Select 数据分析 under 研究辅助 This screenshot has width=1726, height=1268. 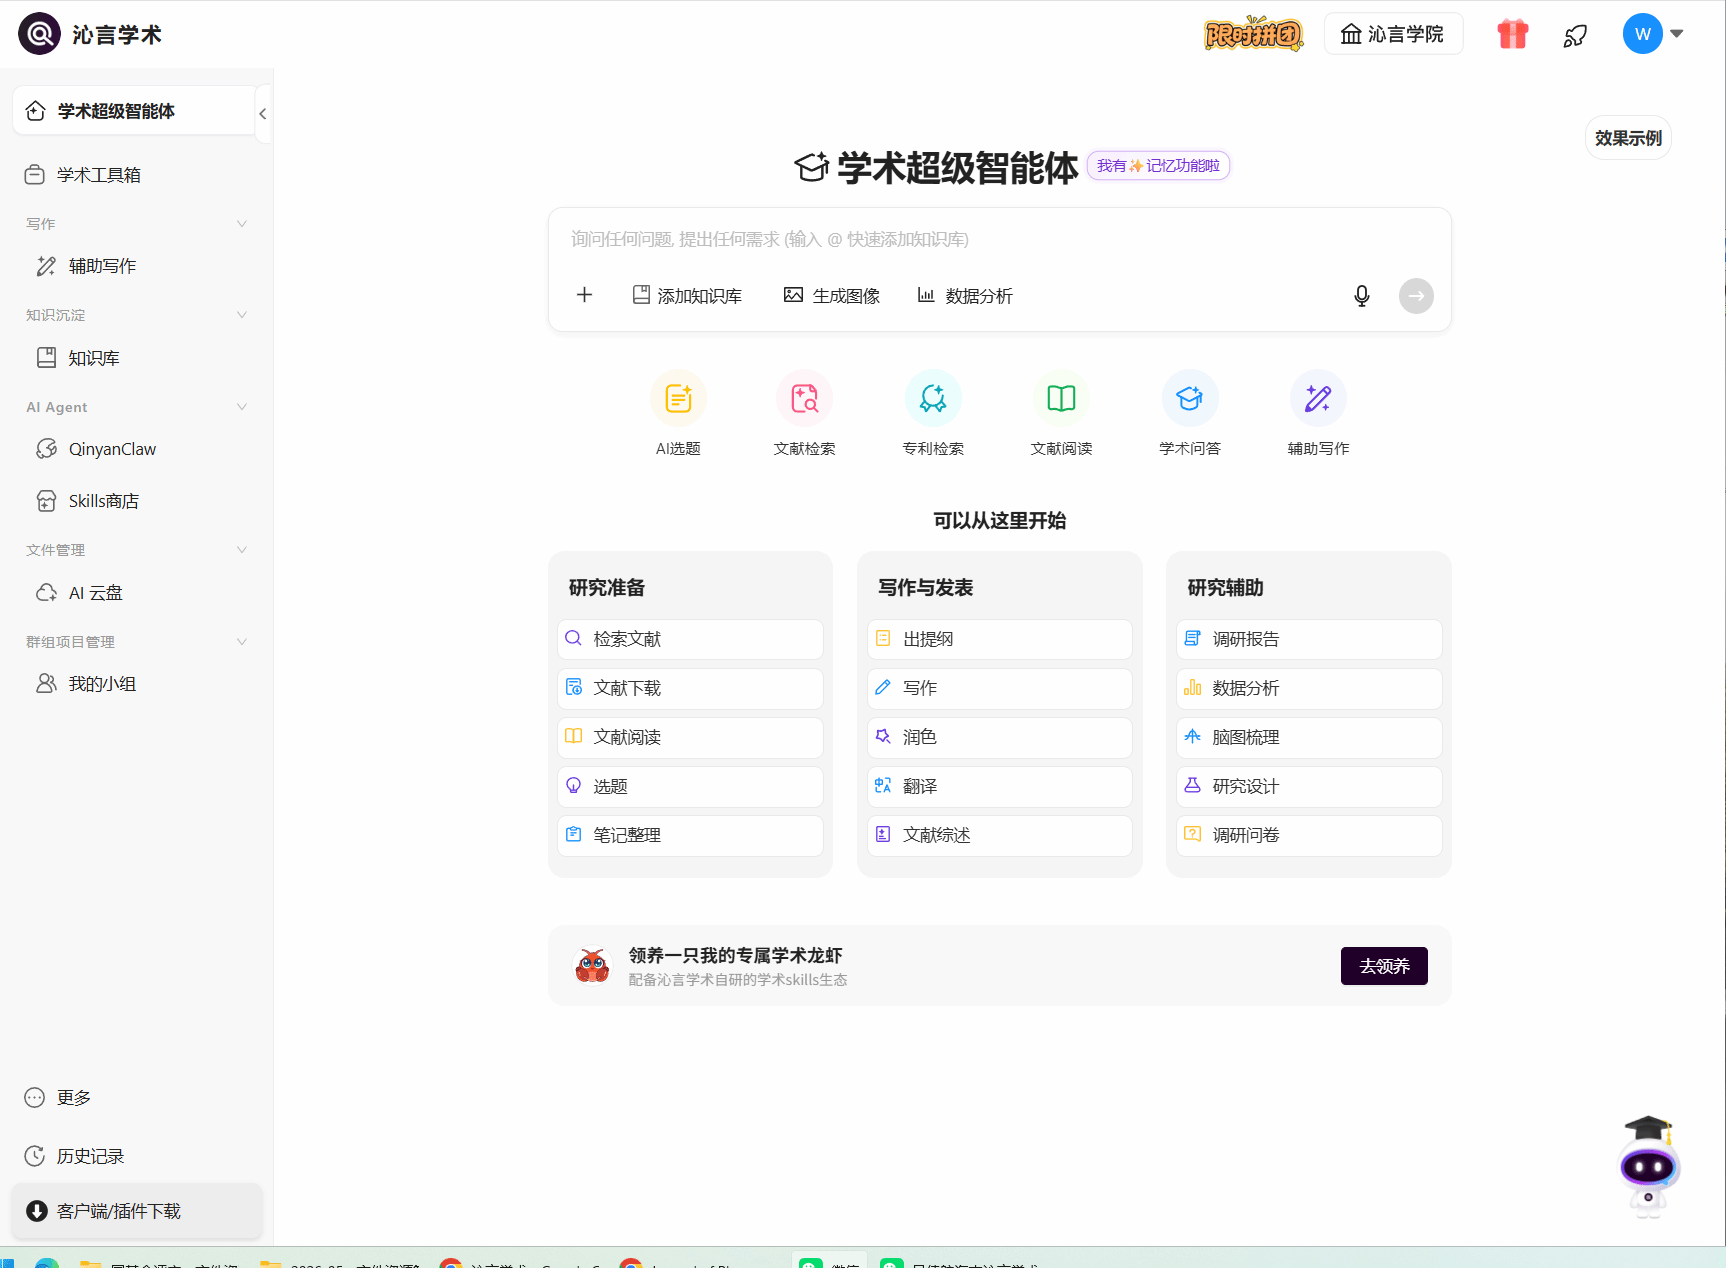tap(1309, 688)
